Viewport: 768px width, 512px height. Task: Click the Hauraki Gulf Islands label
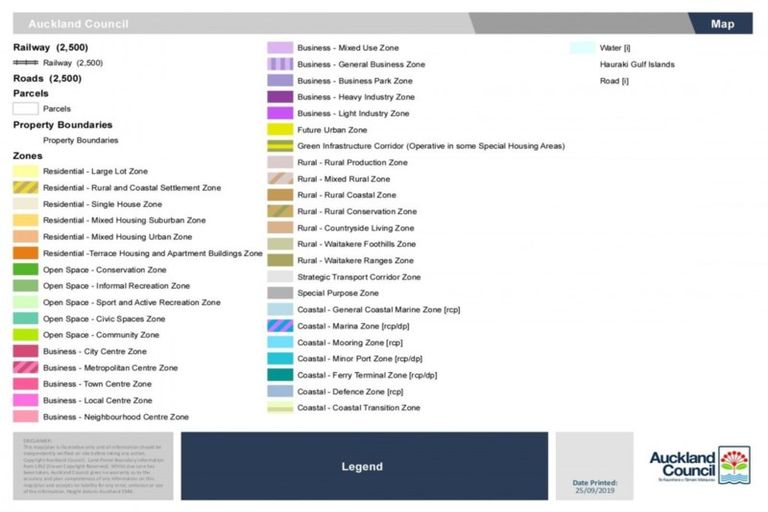pos(636,64)
